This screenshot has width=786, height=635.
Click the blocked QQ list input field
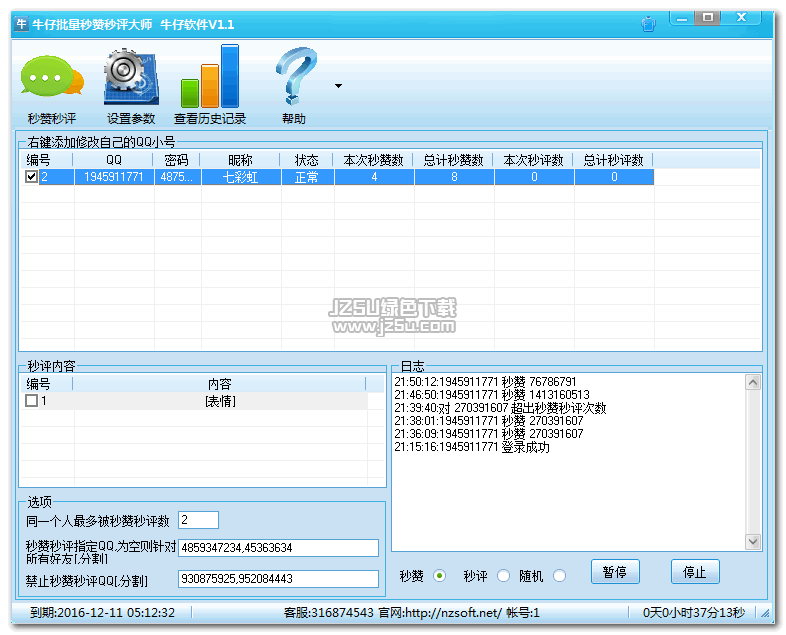(x=278, y=579)
